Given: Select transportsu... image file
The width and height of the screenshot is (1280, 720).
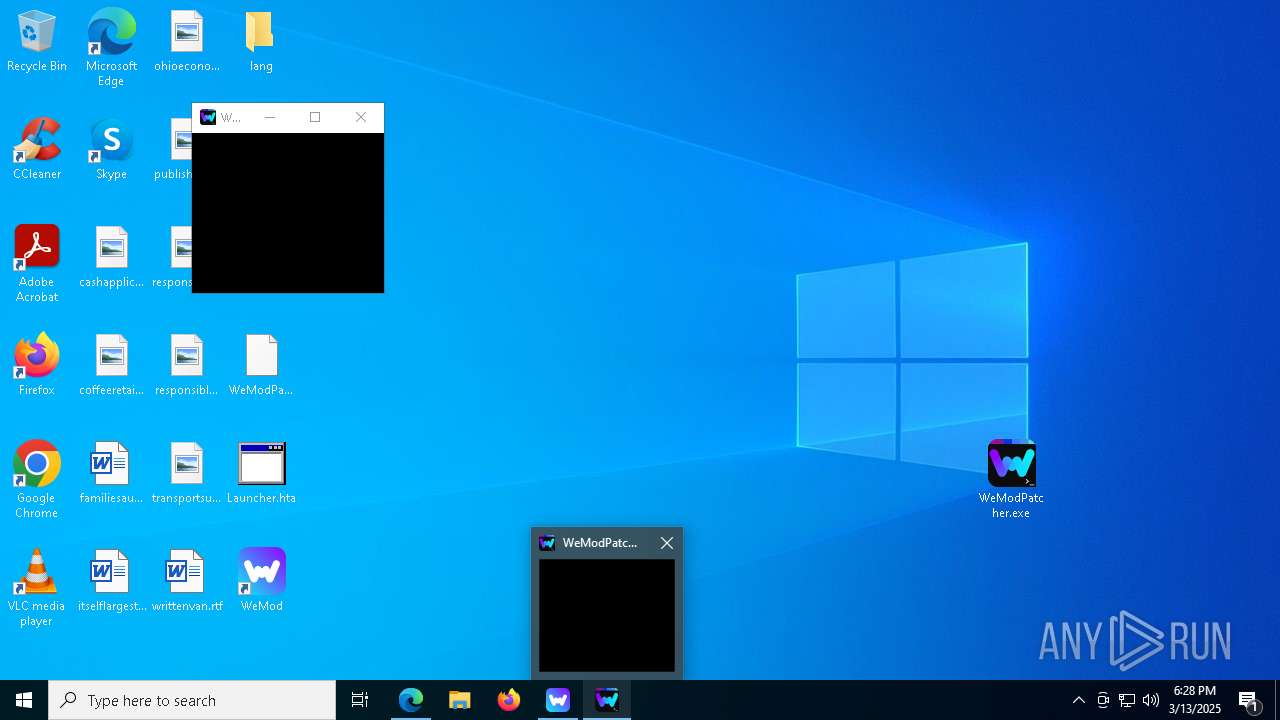Looking at the screenshot, I should point(186,473).
